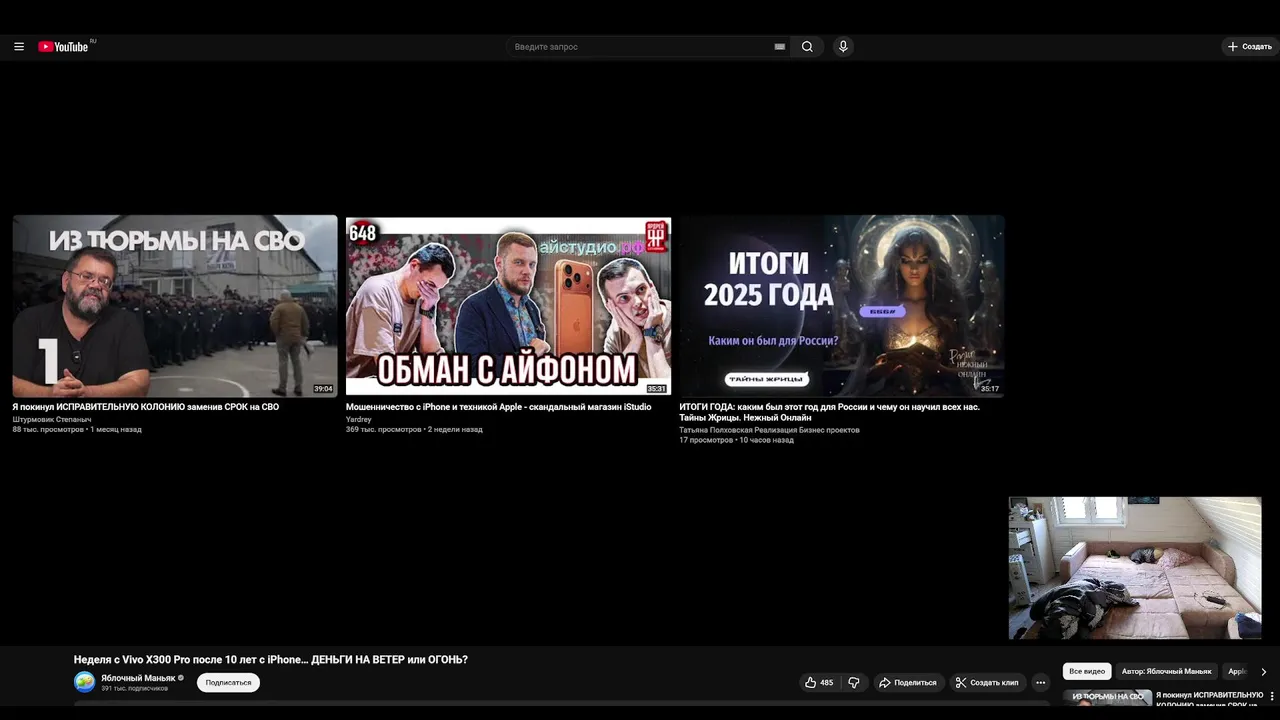Click the dislike thumbs-down icon

click(854, 682)
